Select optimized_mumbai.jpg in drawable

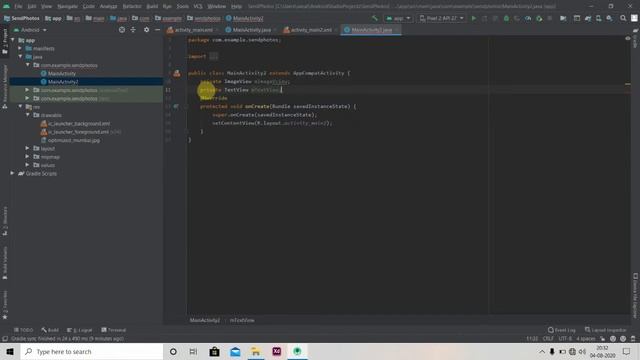[x=73, y=140]
